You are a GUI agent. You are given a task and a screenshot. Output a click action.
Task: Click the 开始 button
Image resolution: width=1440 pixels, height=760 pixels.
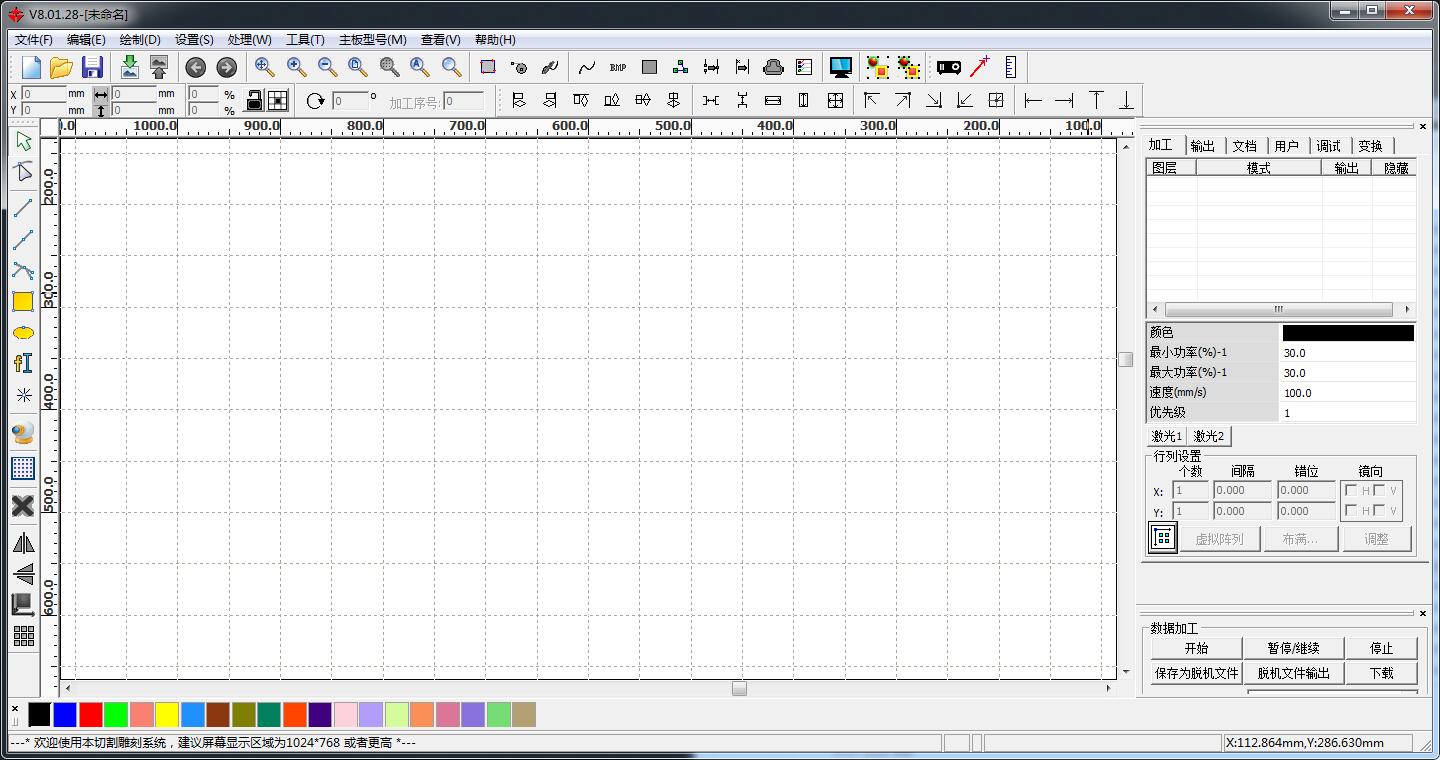coord(1196,648)
